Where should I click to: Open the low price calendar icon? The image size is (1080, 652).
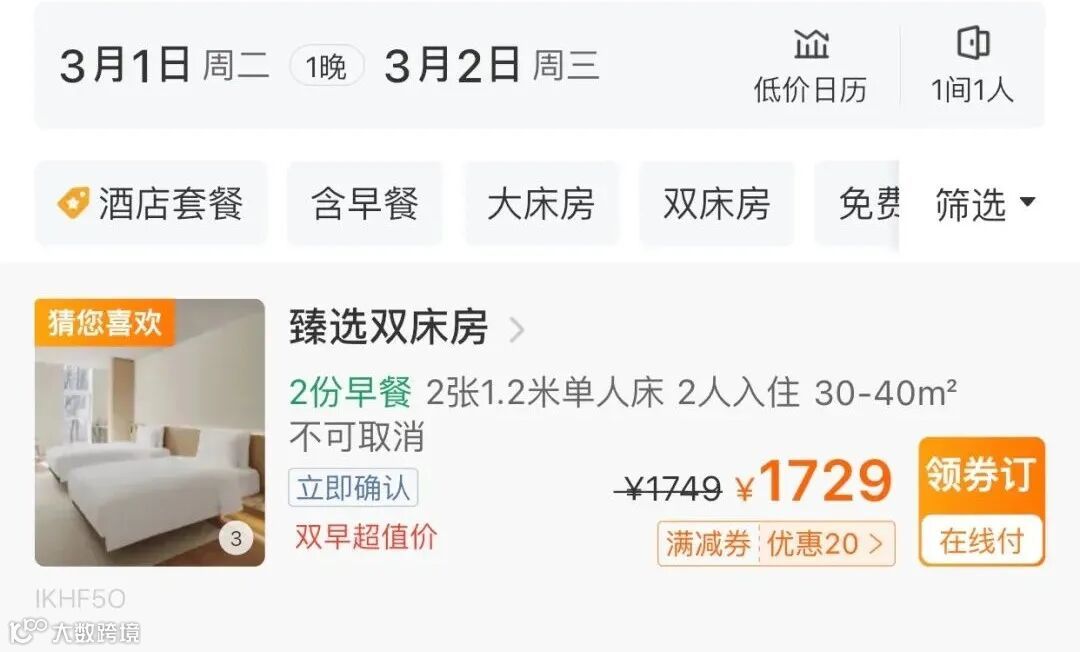pos(811,44)
